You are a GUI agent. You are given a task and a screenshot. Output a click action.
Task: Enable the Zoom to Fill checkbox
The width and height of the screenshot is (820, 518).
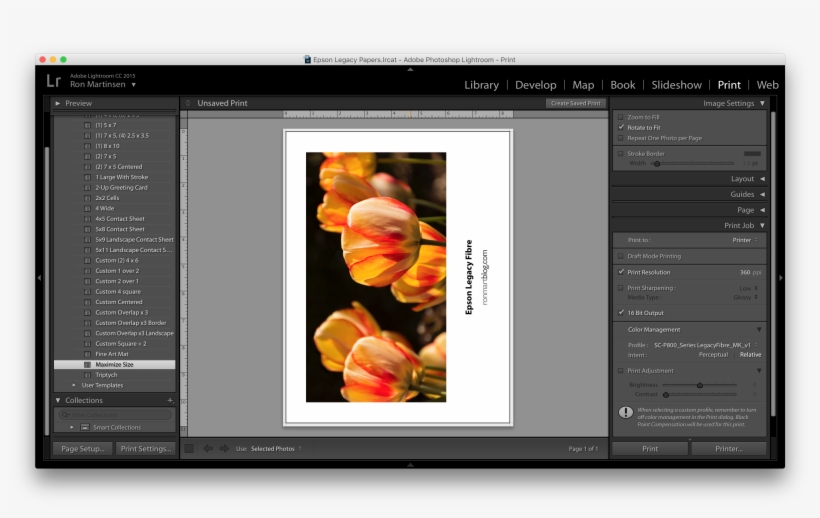pyautogui.click(x=621, y=117)
